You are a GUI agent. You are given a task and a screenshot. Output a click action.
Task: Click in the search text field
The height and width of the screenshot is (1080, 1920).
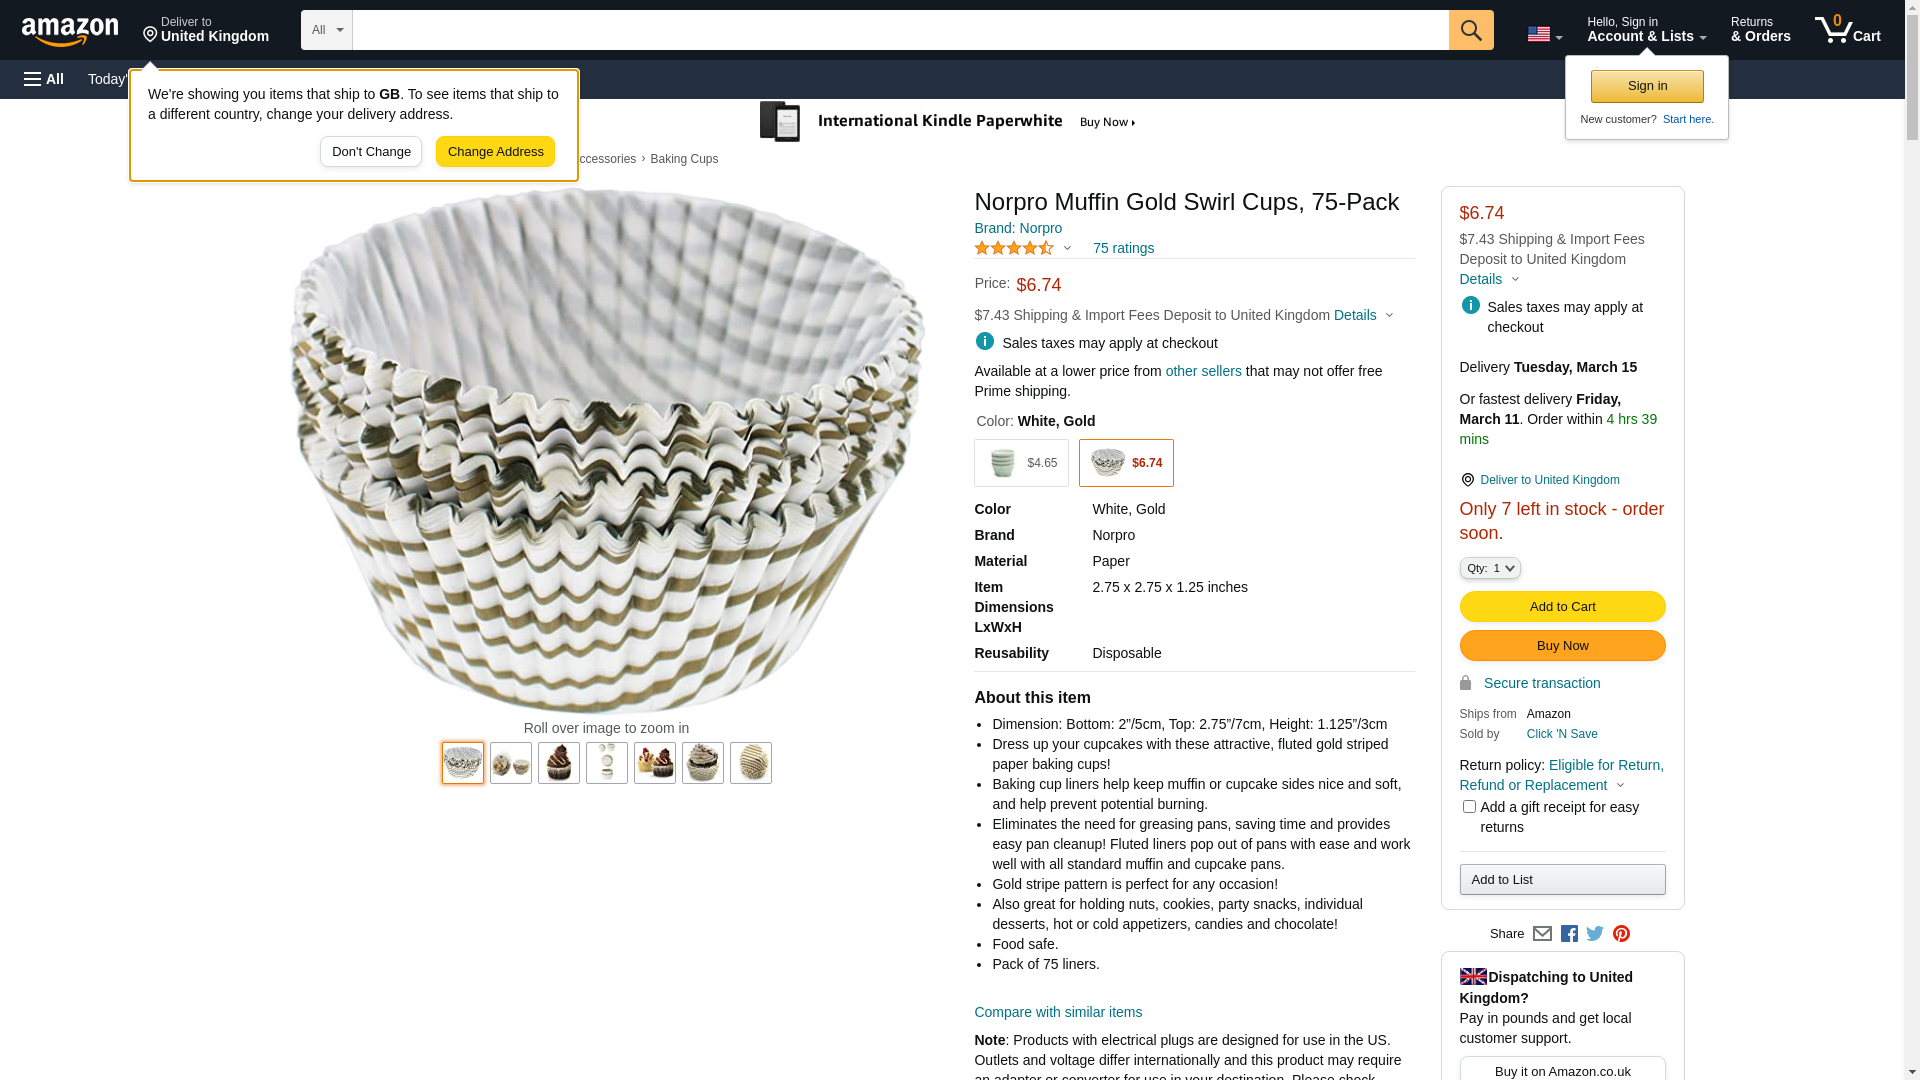pos(900,30)
